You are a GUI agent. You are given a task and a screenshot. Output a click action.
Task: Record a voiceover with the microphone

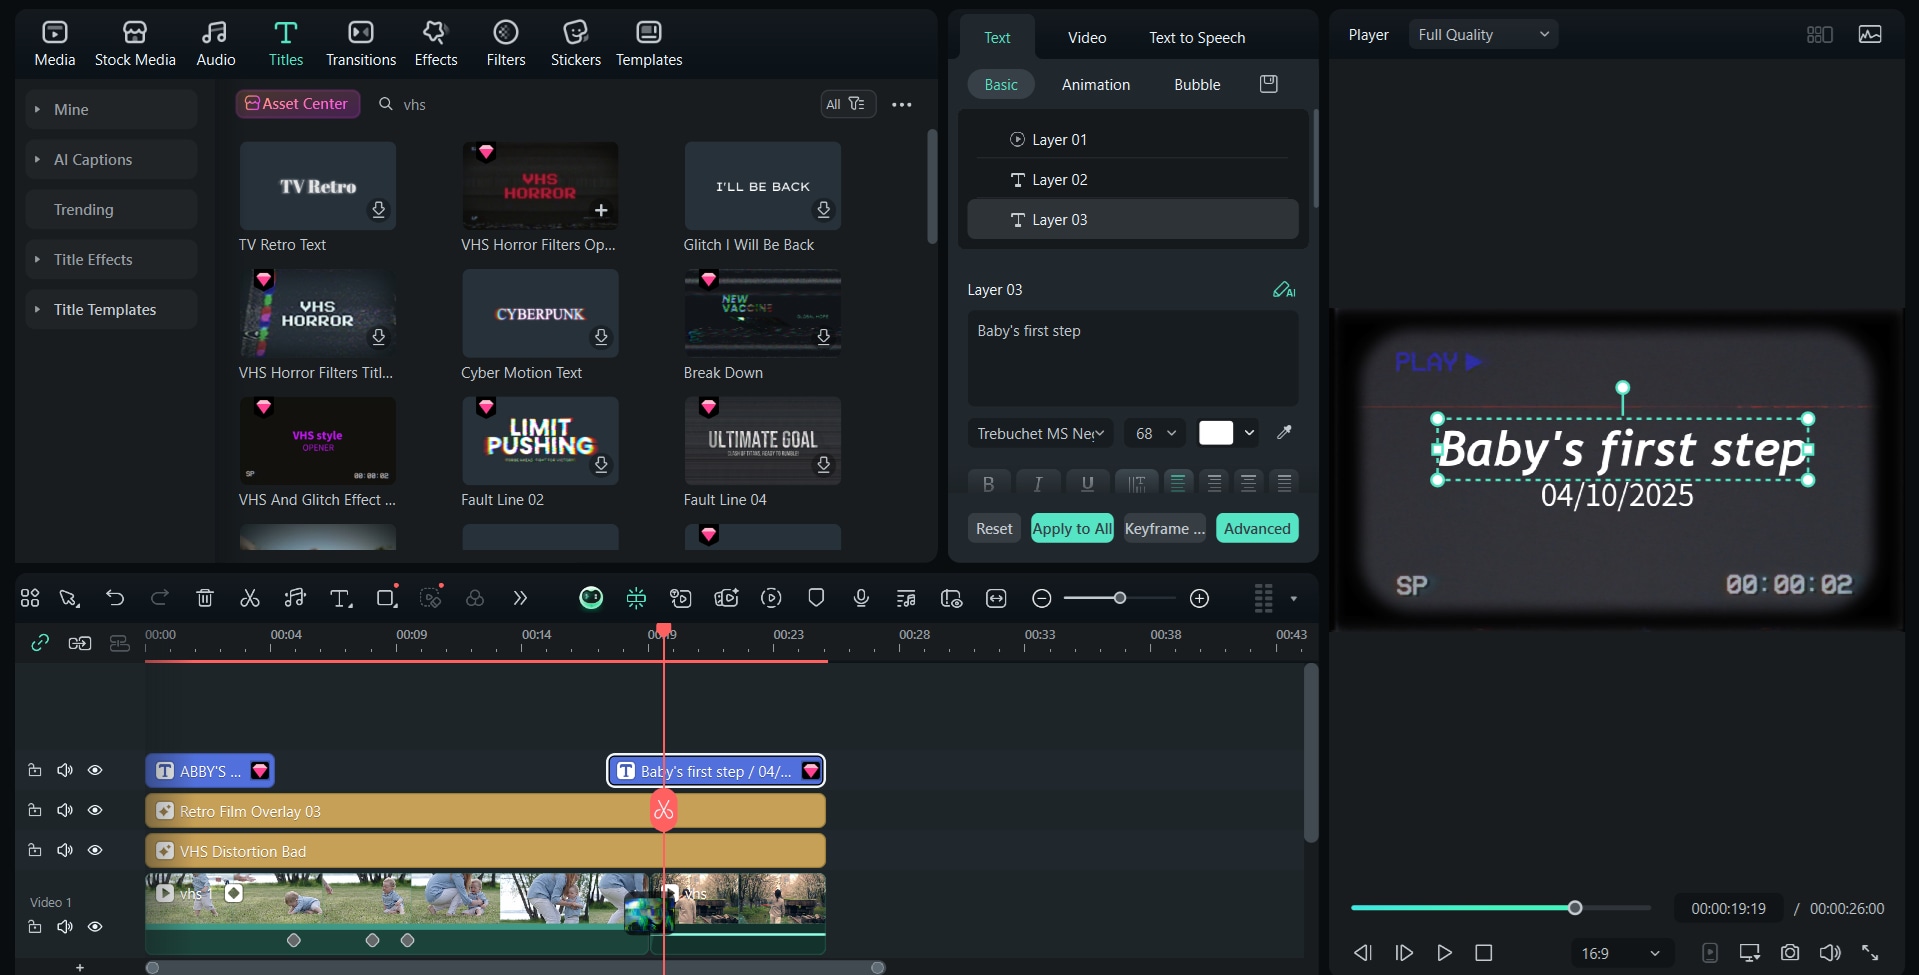pos(861,598)
